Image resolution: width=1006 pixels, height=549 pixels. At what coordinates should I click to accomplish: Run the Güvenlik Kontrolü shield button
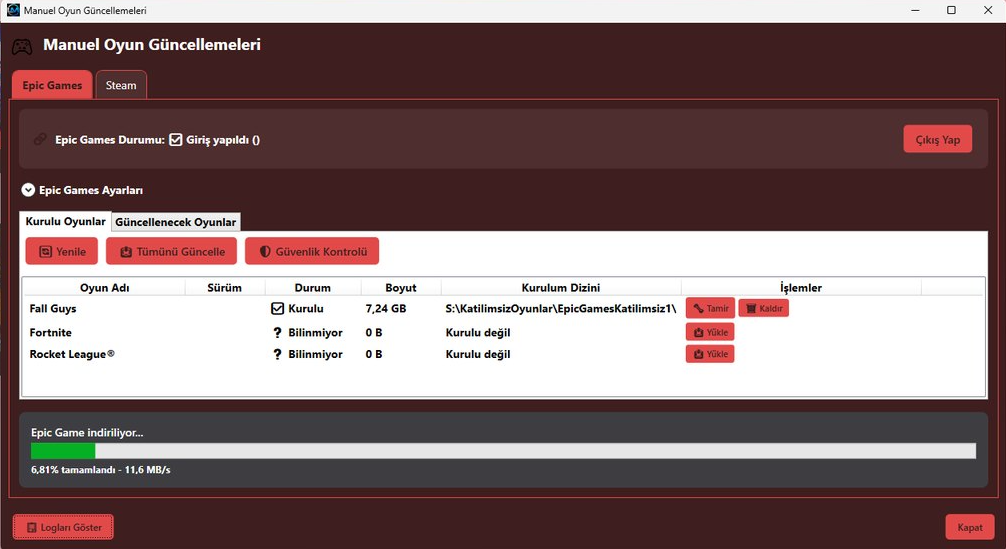311,251
